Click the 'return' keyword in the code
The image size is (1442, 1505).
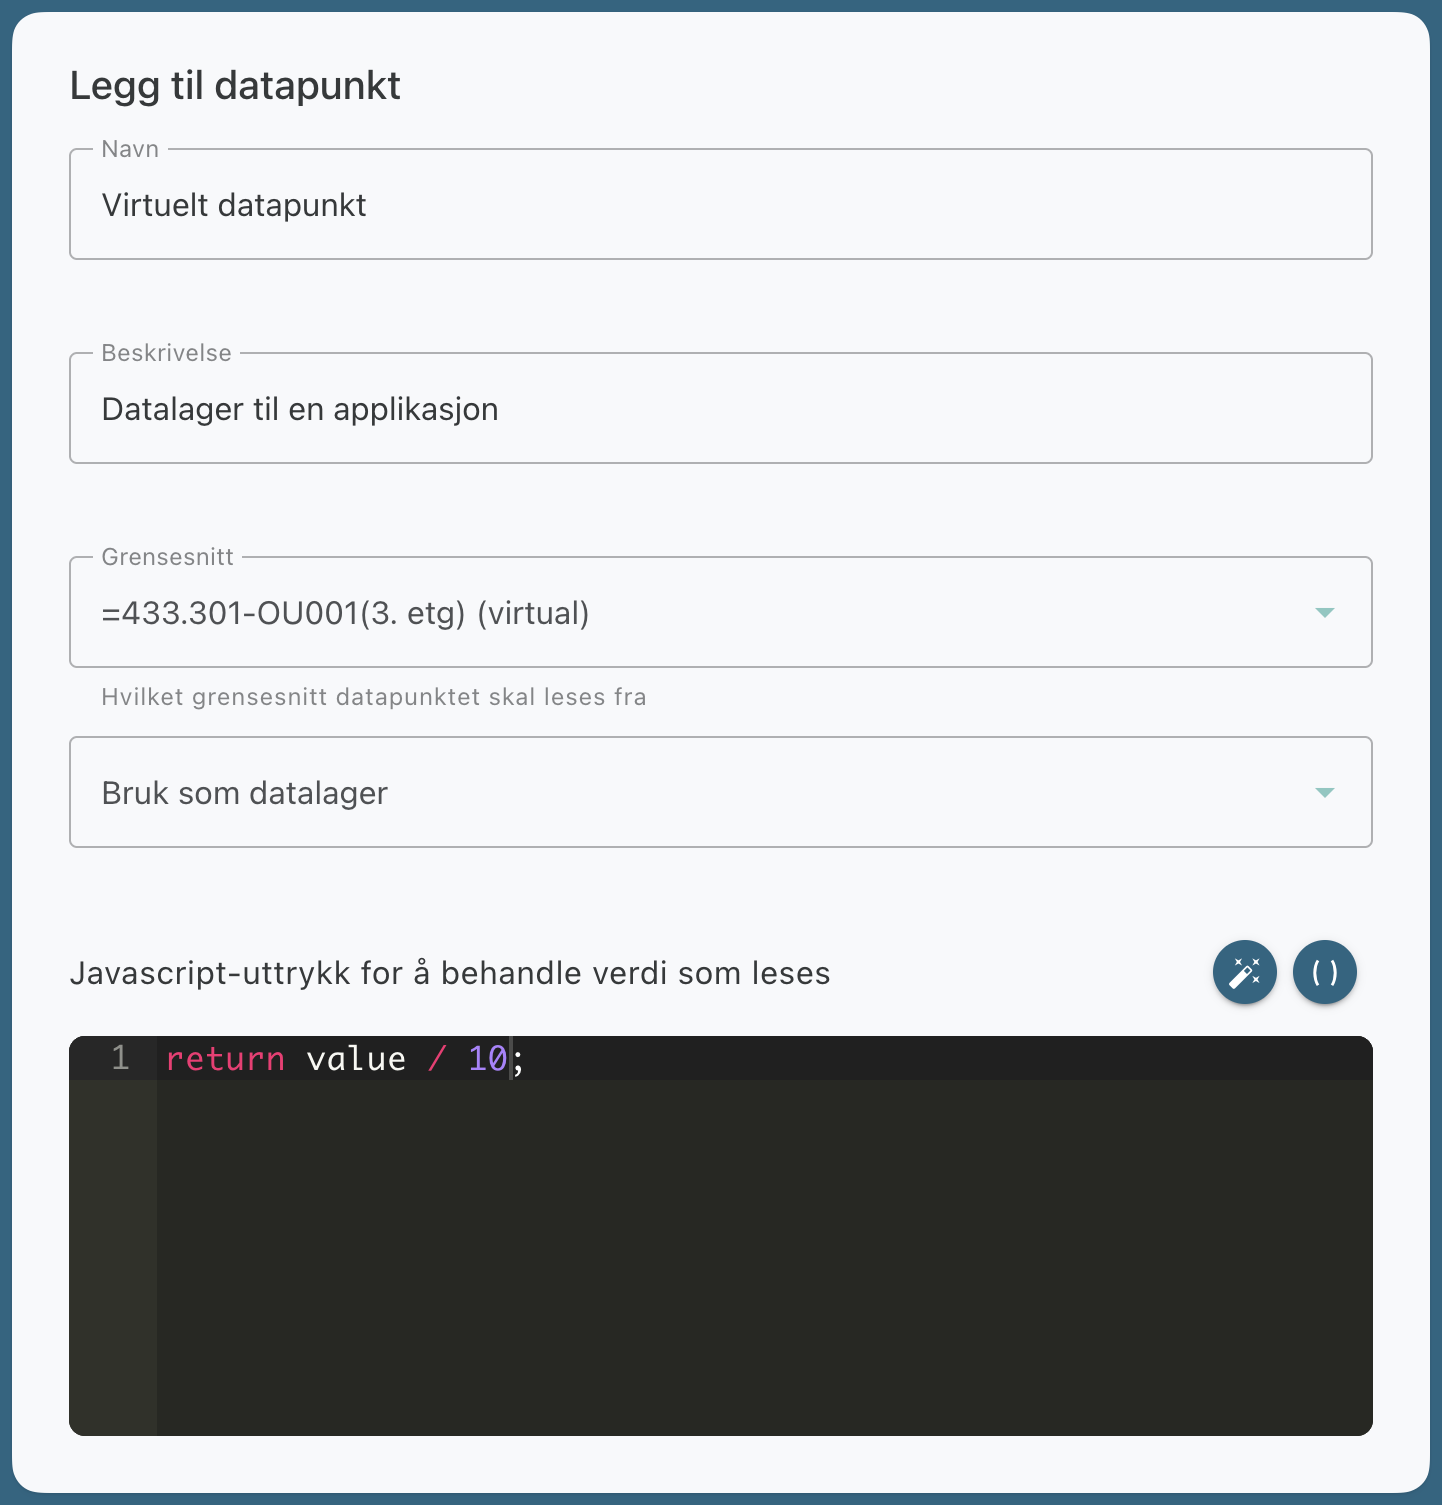tap(225, 1059)
